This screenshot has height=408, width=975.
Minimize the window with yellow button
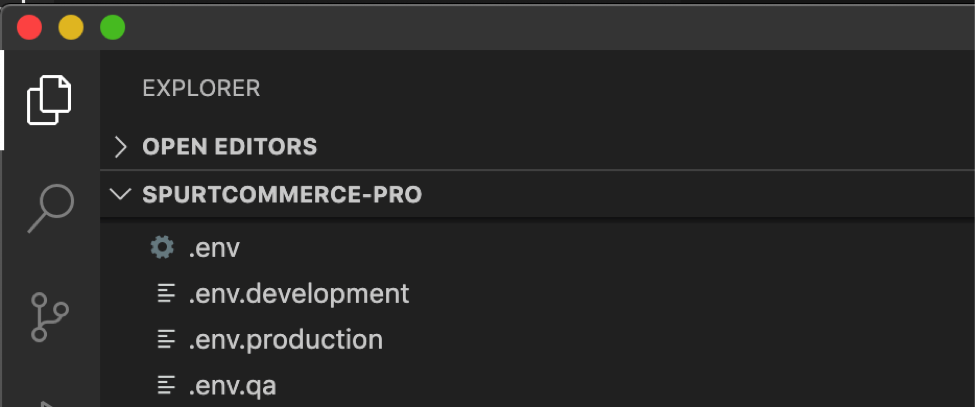pos(71,27)
